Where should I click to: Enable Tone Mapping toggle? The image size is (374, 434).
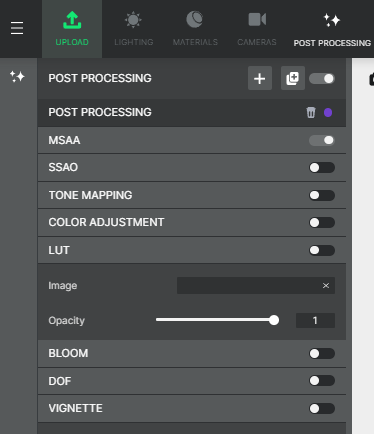pos(322,195)
